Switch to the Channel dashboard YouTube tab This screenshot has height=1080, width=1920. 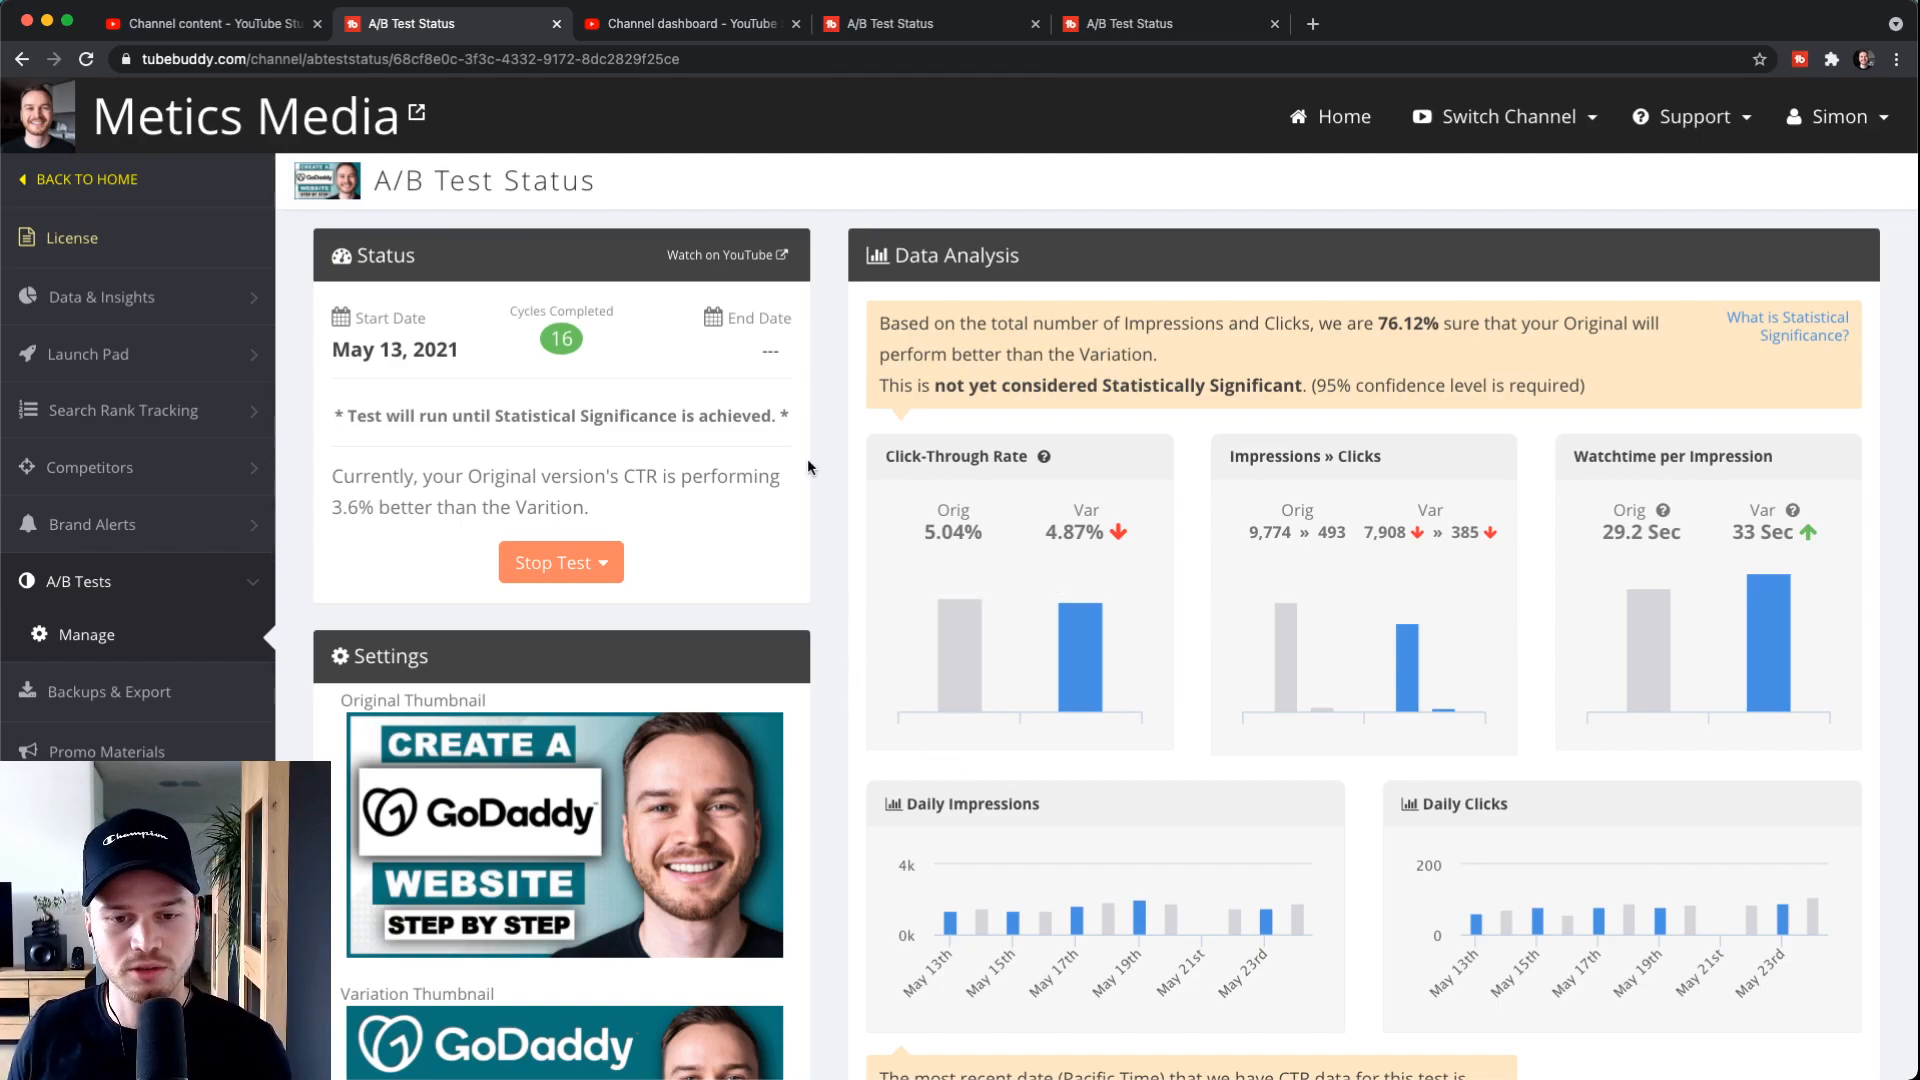(x=692, y=23)
